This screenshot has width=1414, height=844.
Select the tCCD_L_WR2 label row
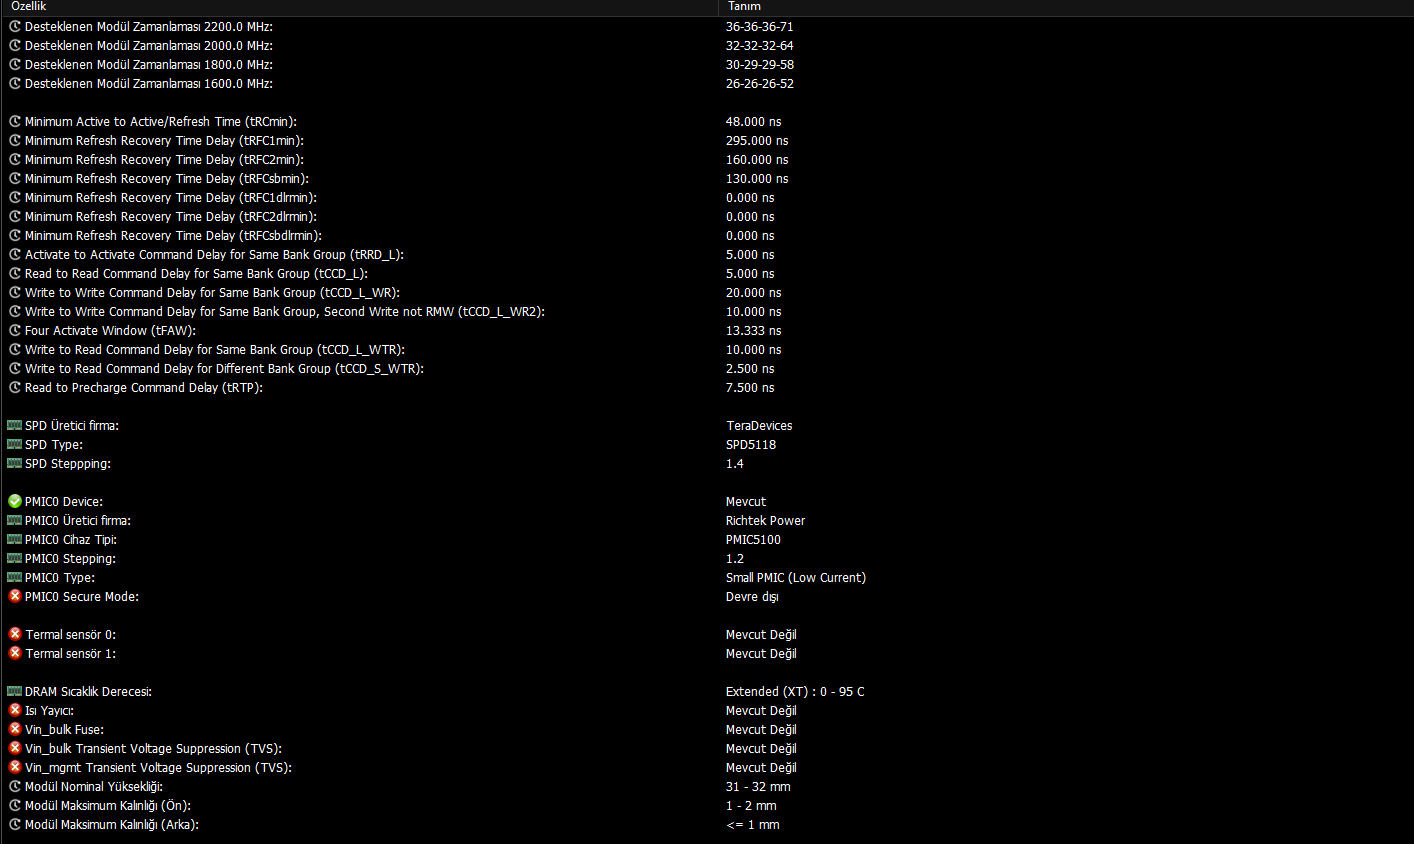coord(285,312)
